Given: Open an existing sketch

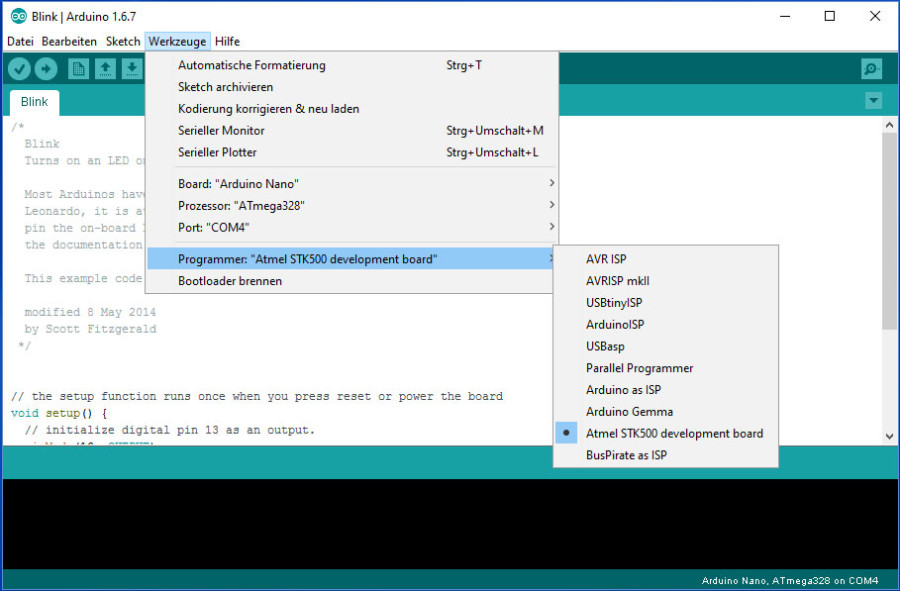Looking at the screenshot, I should 105,68.
